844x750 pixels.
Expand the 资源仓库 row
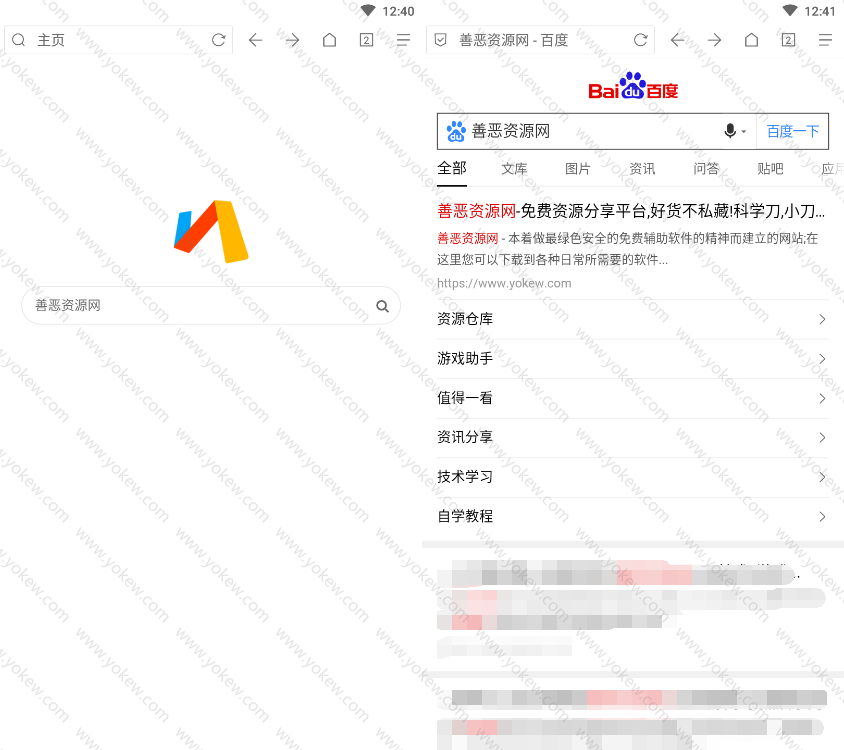(x=632, y=319)
